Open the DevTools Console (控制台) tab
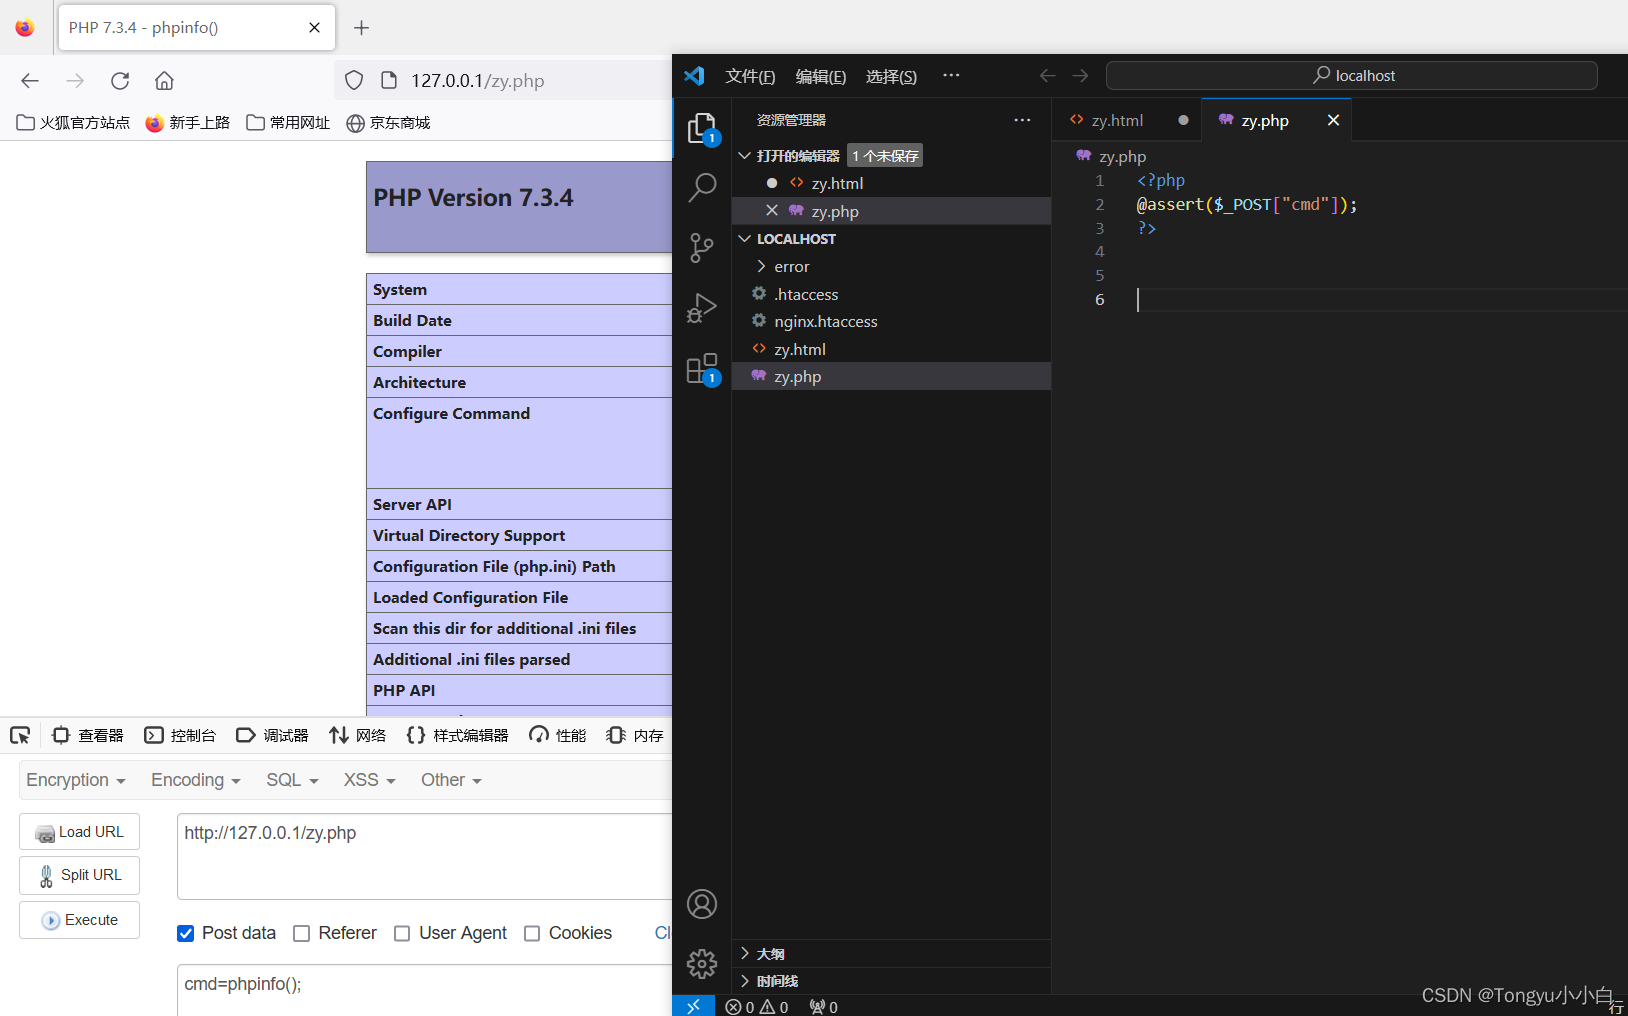The height and width of the screenshot is (1016, 1628). click(180, 736)
